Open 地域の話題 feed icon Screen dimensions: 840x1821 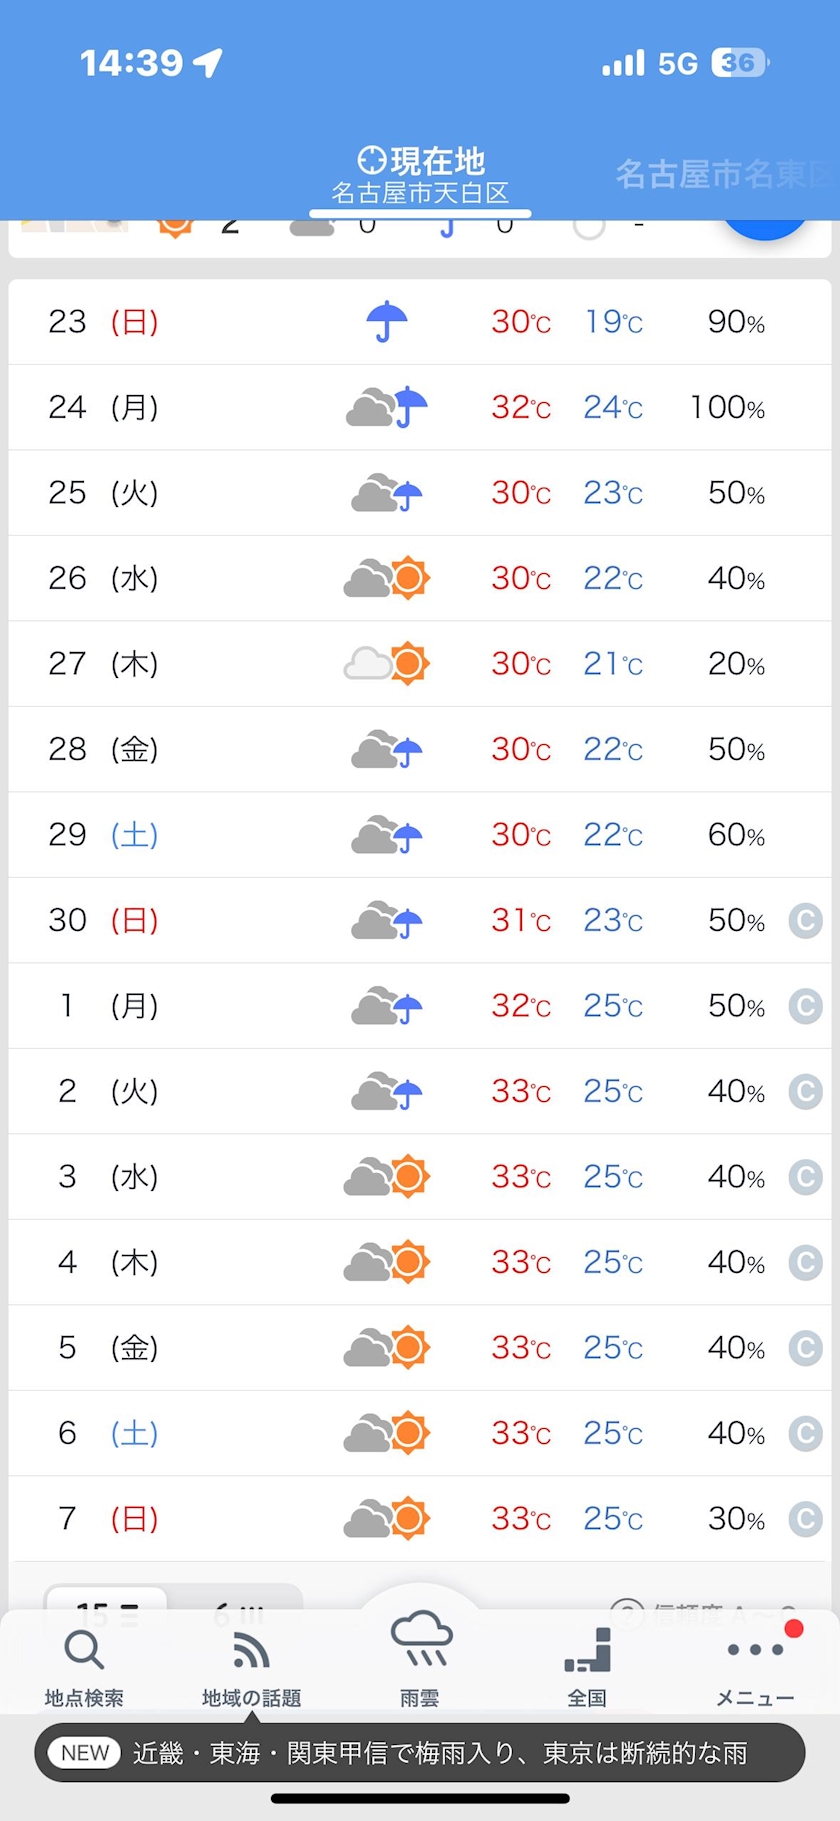point(251,1650)
